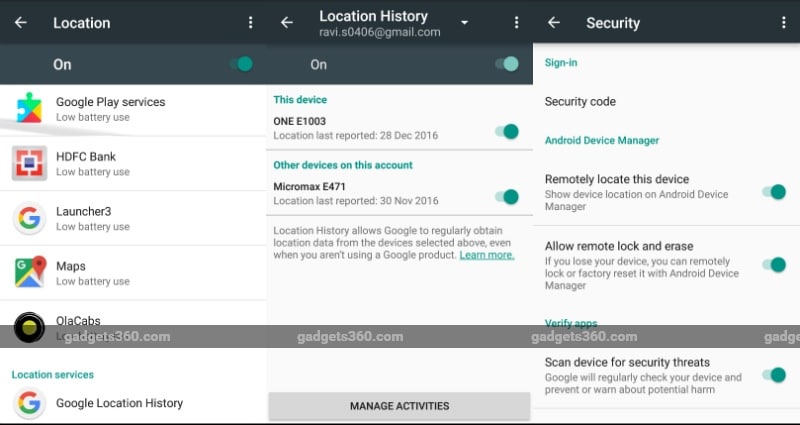Turn off the main Location switch
The image size is (800, 425).
pyautogui.click(x=241, y=64)
